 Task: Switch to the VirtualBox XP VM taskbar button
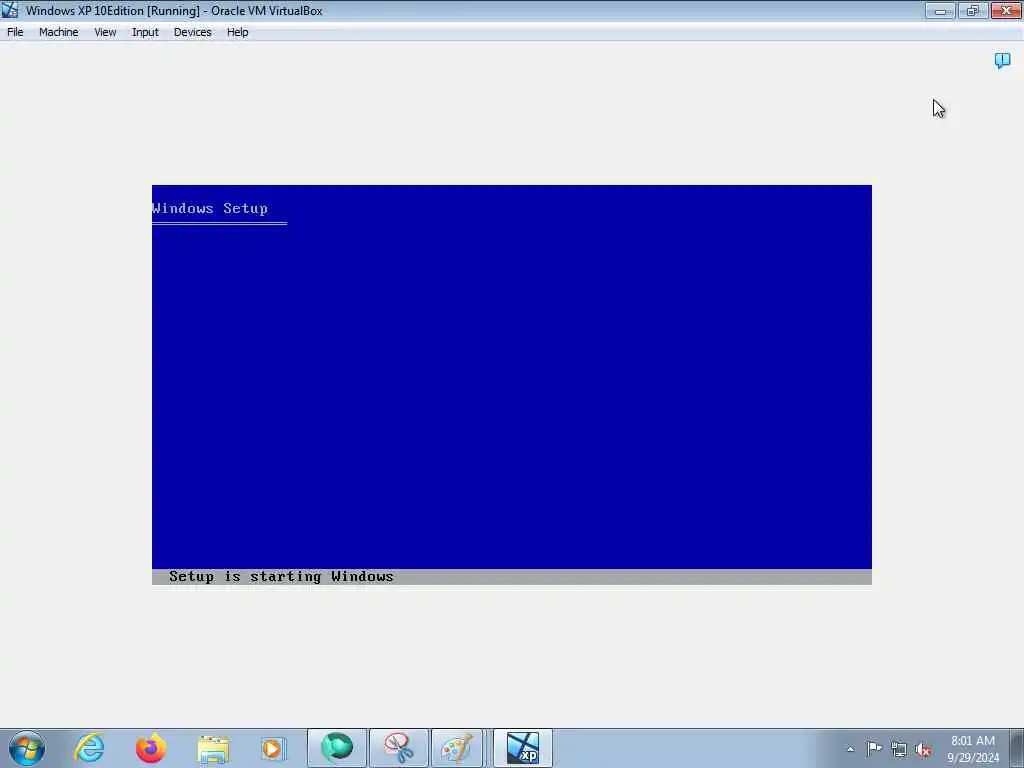[522, 748]
